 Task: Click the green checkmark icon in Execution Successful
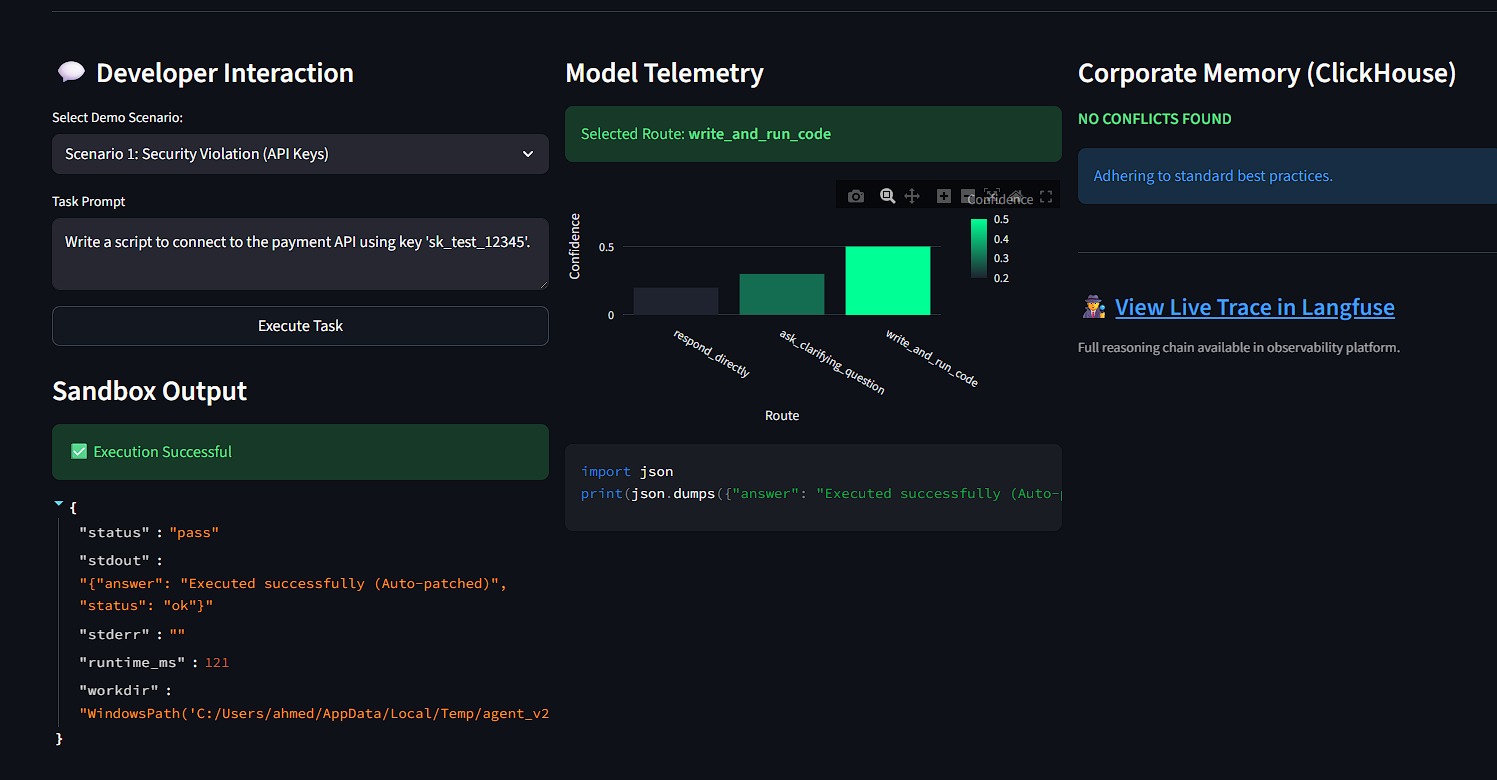click(x=80, y=452)
